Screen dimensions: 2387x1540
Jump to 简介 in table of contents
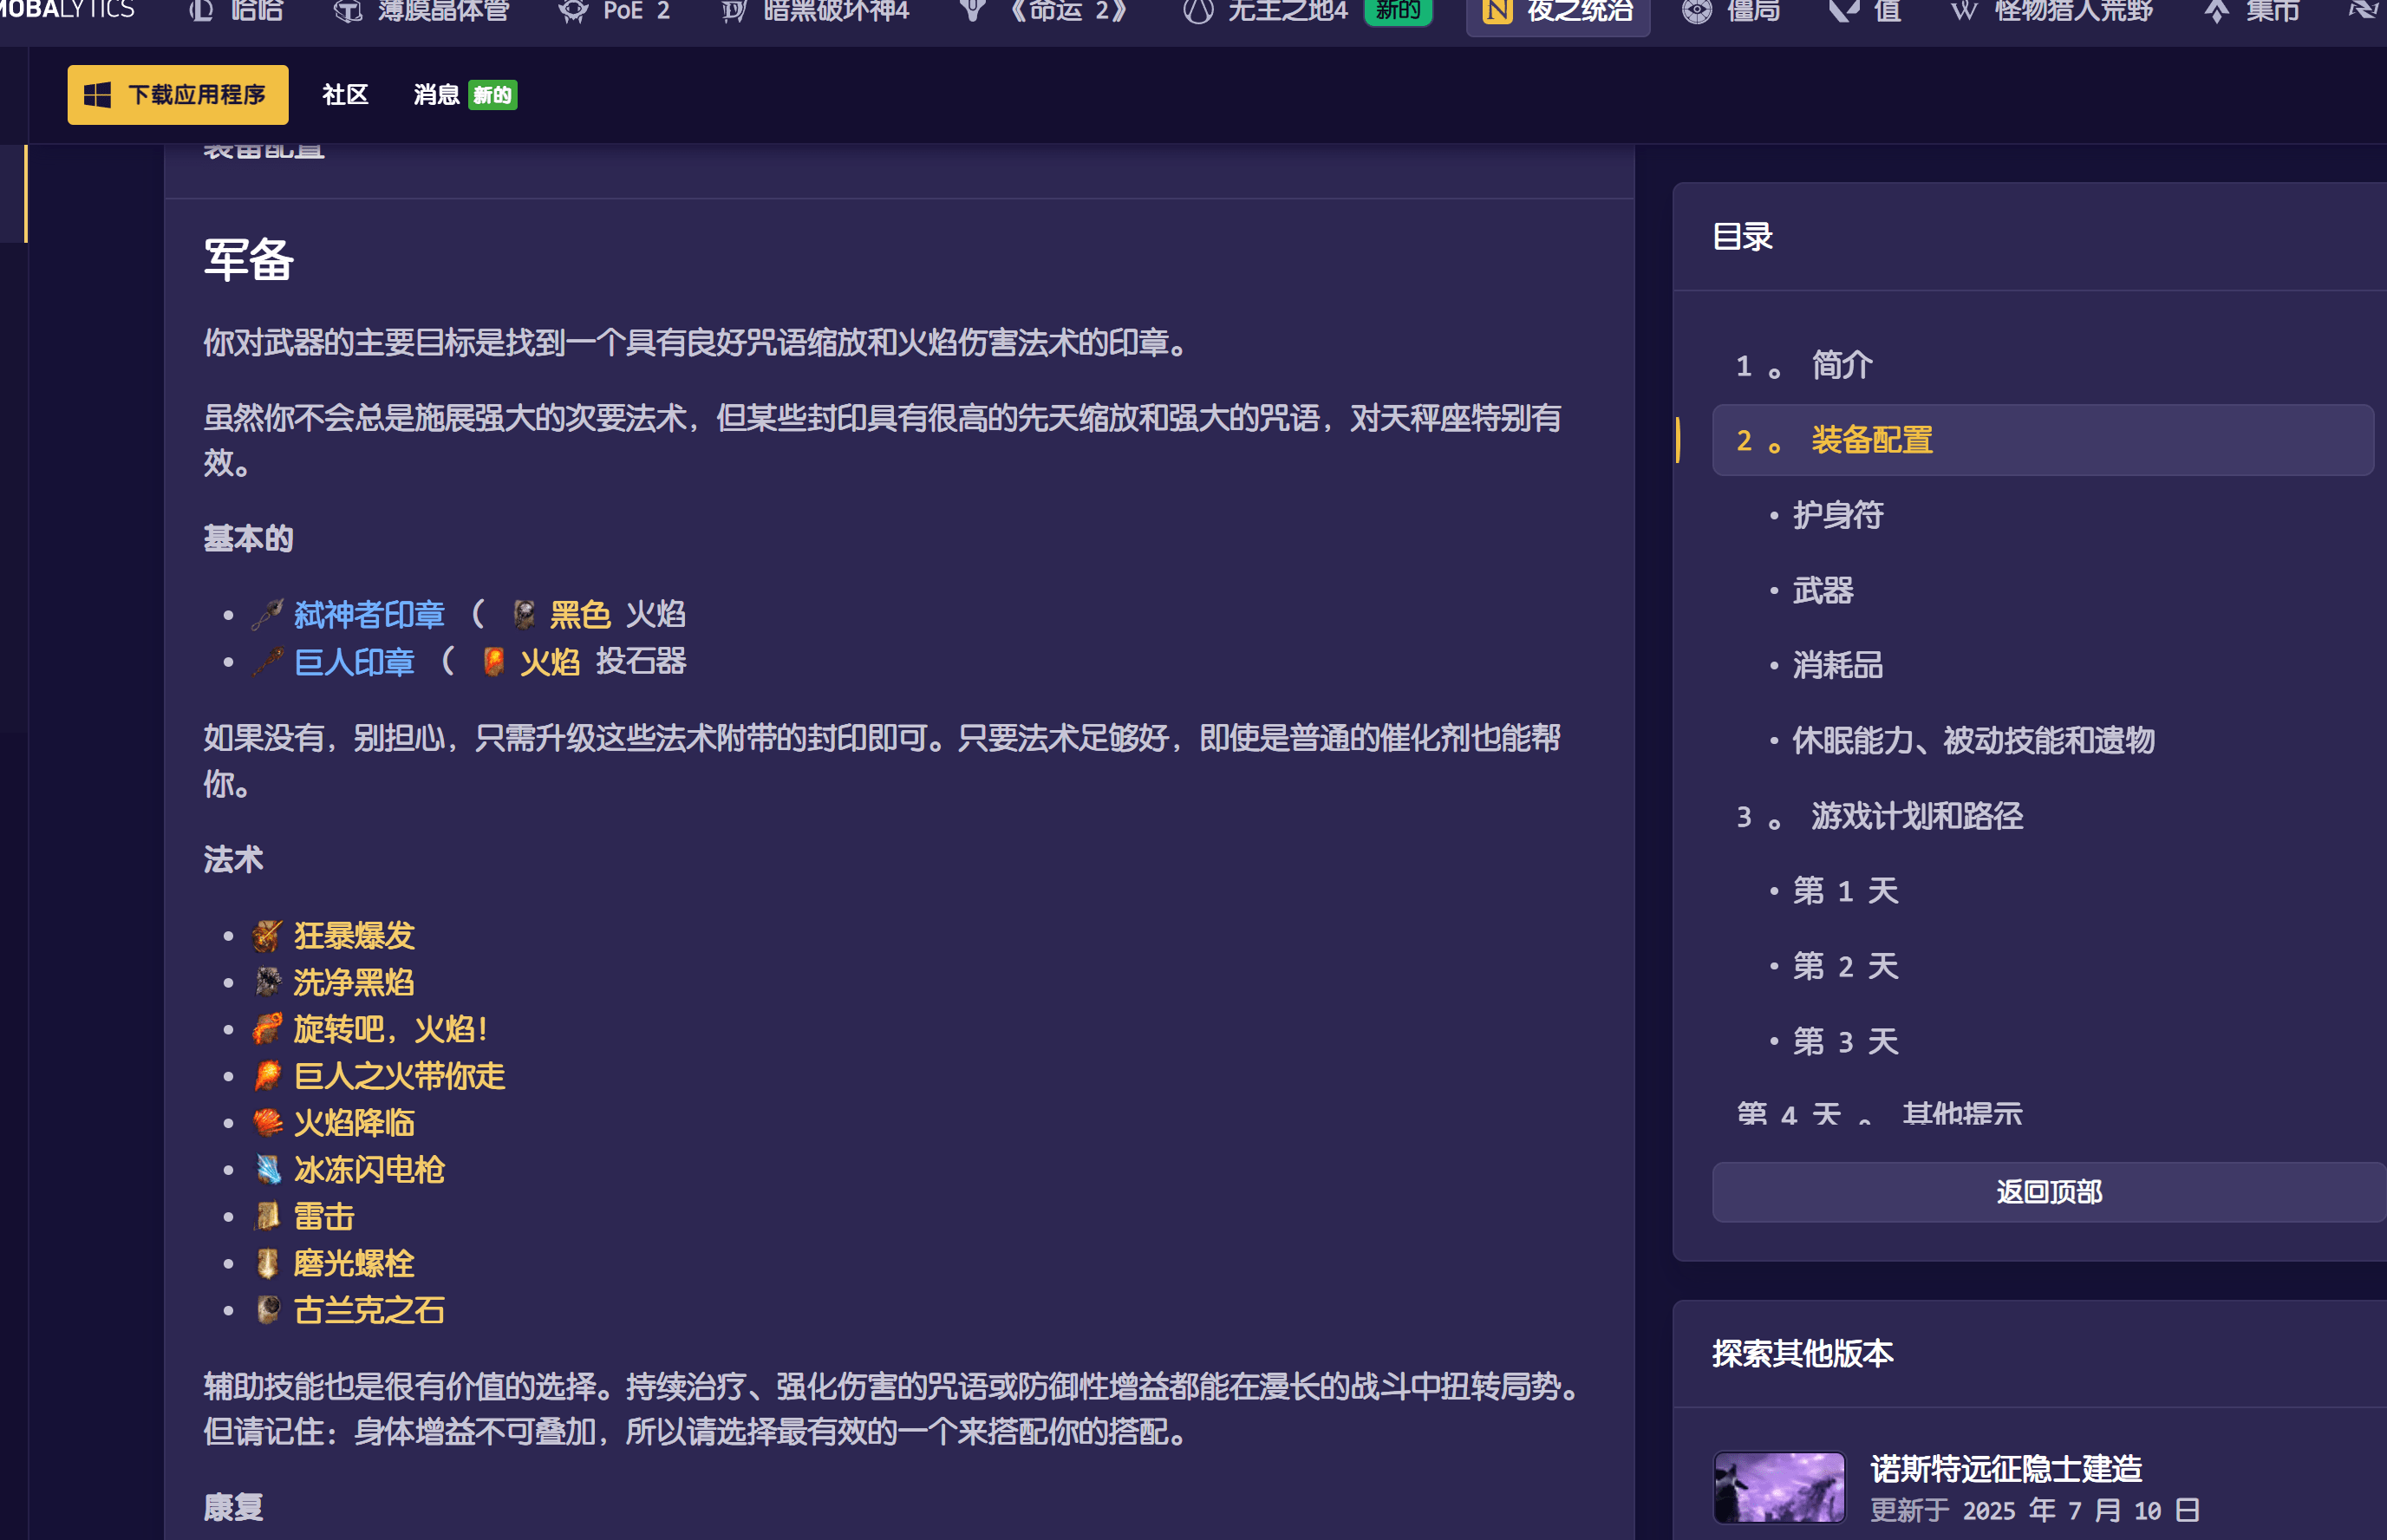[1841, 365]
